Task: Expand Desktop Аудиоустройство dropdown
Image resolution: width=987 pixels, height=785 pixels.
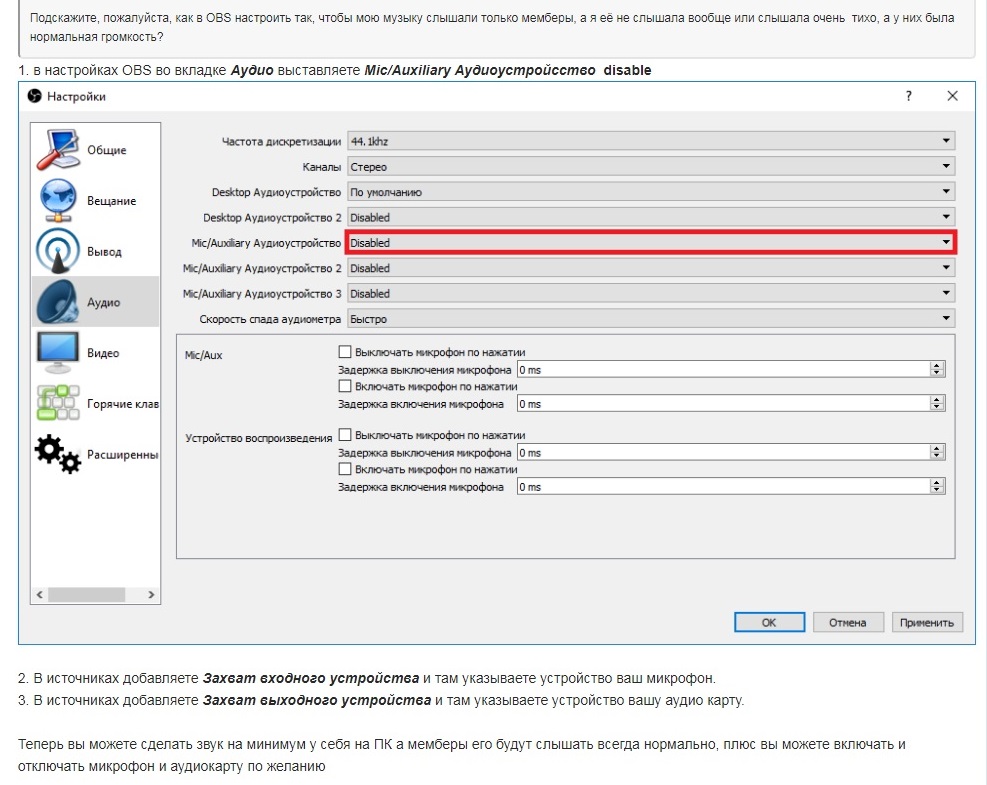Action: tap(651, 192)
